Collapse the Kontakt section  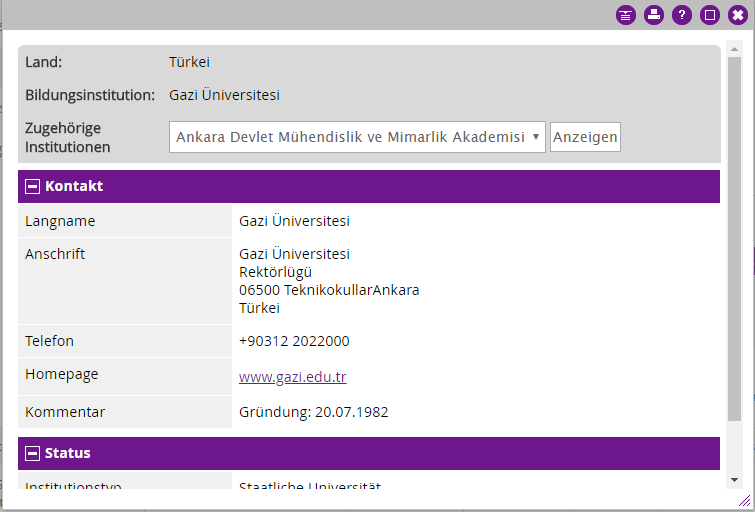(32, 186)
